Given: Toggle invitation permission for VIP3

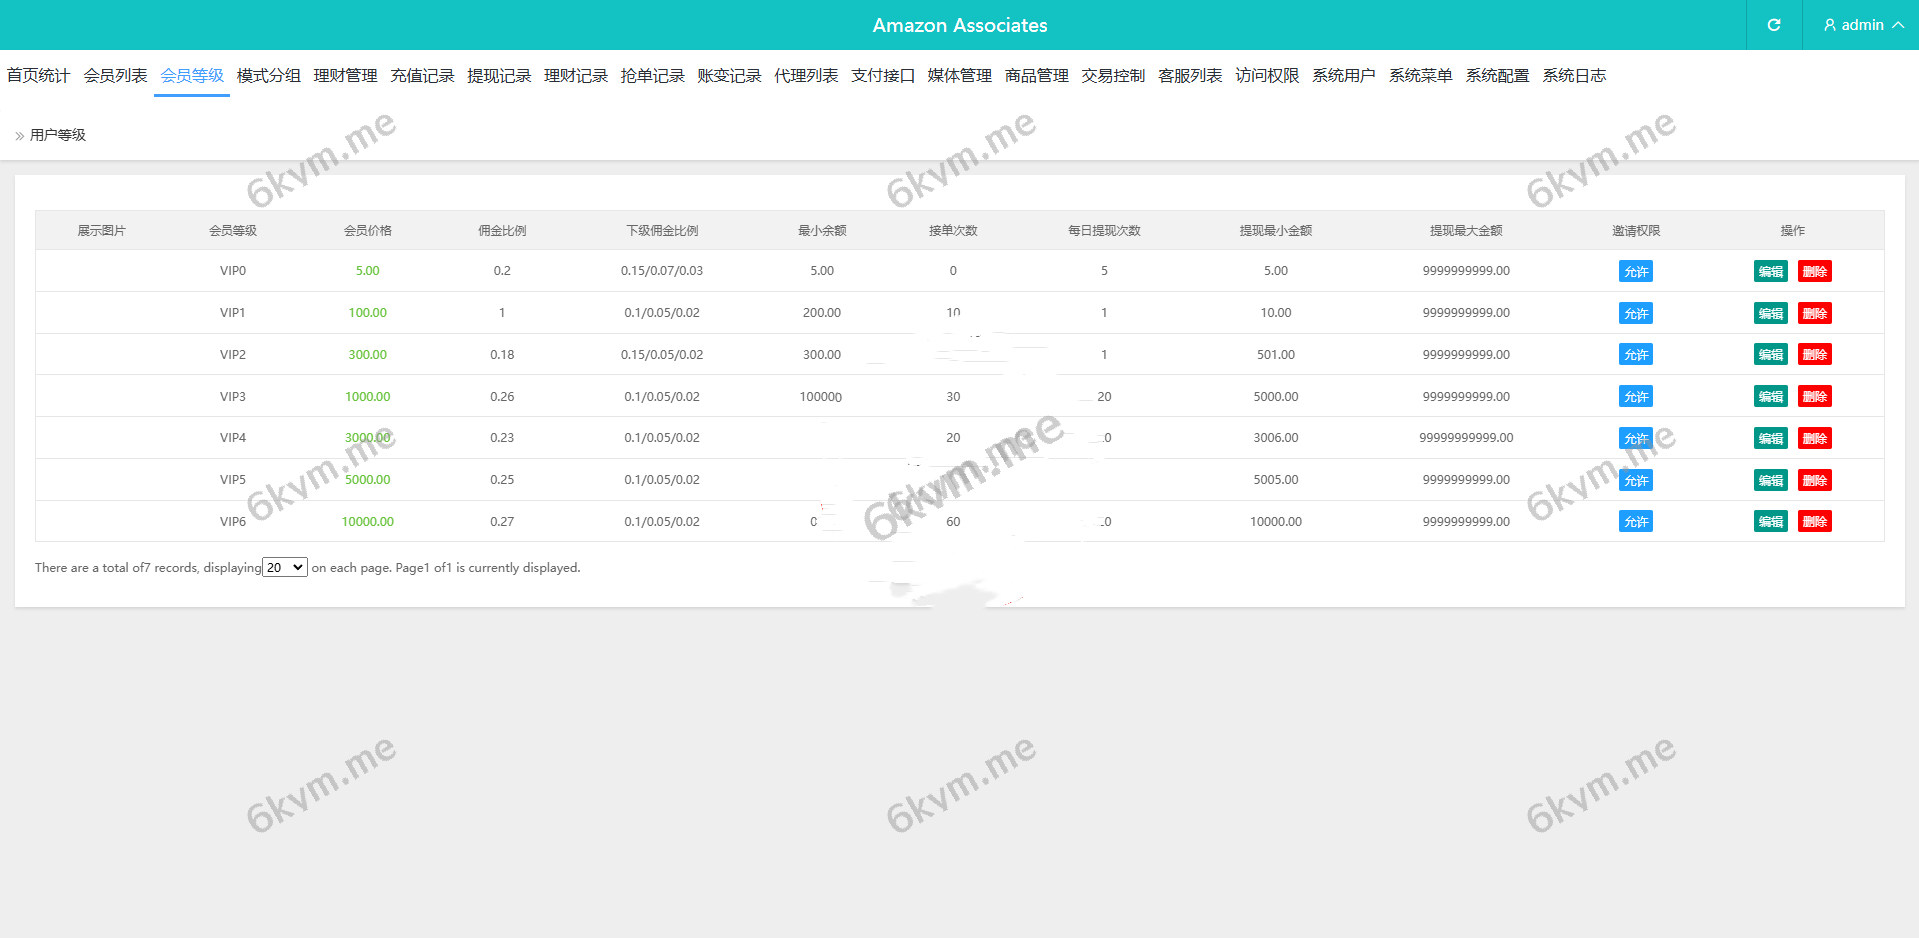Looking at the screenshot, I should click(x=1635, y=397).
